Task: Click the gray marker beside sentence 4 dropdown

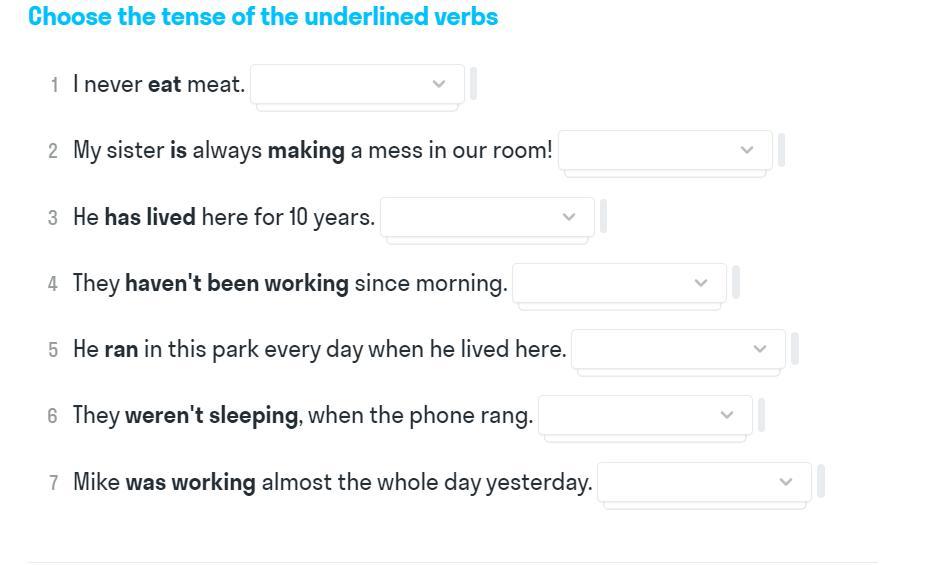Action: (736, 283)
